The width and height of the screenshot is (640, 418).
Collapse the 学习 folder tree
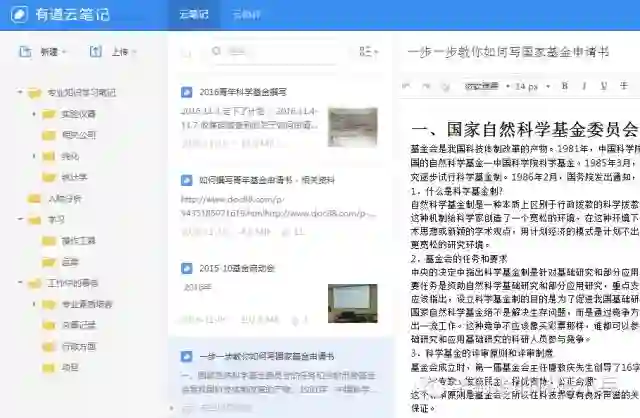(x=20, y=219)
